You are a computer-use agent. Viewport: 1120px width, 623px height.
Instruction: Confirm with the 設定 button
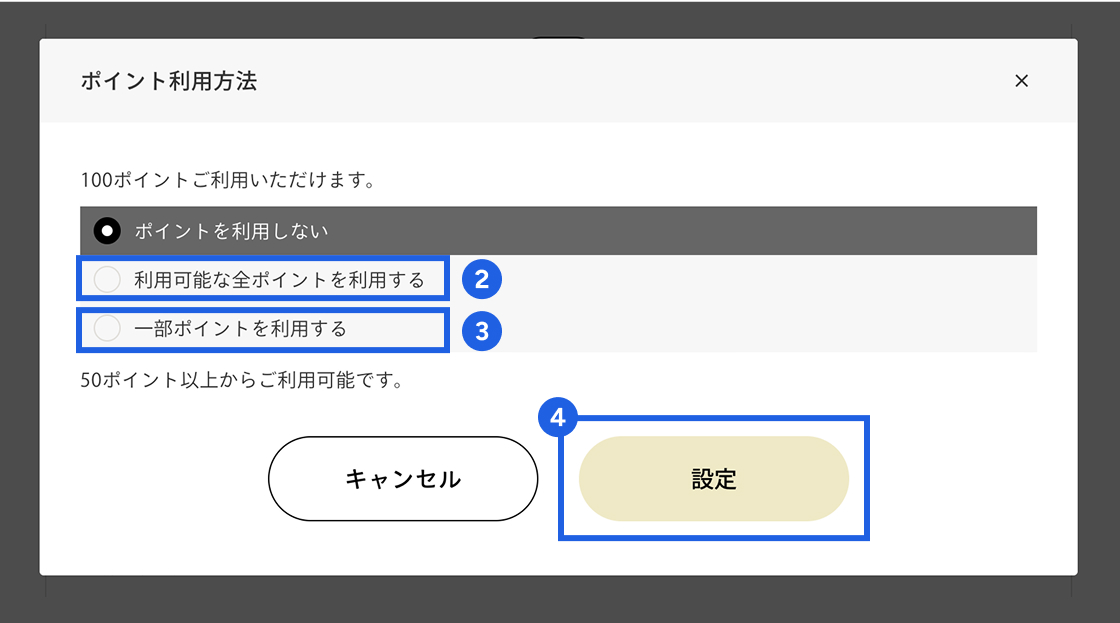click(713, 479)
